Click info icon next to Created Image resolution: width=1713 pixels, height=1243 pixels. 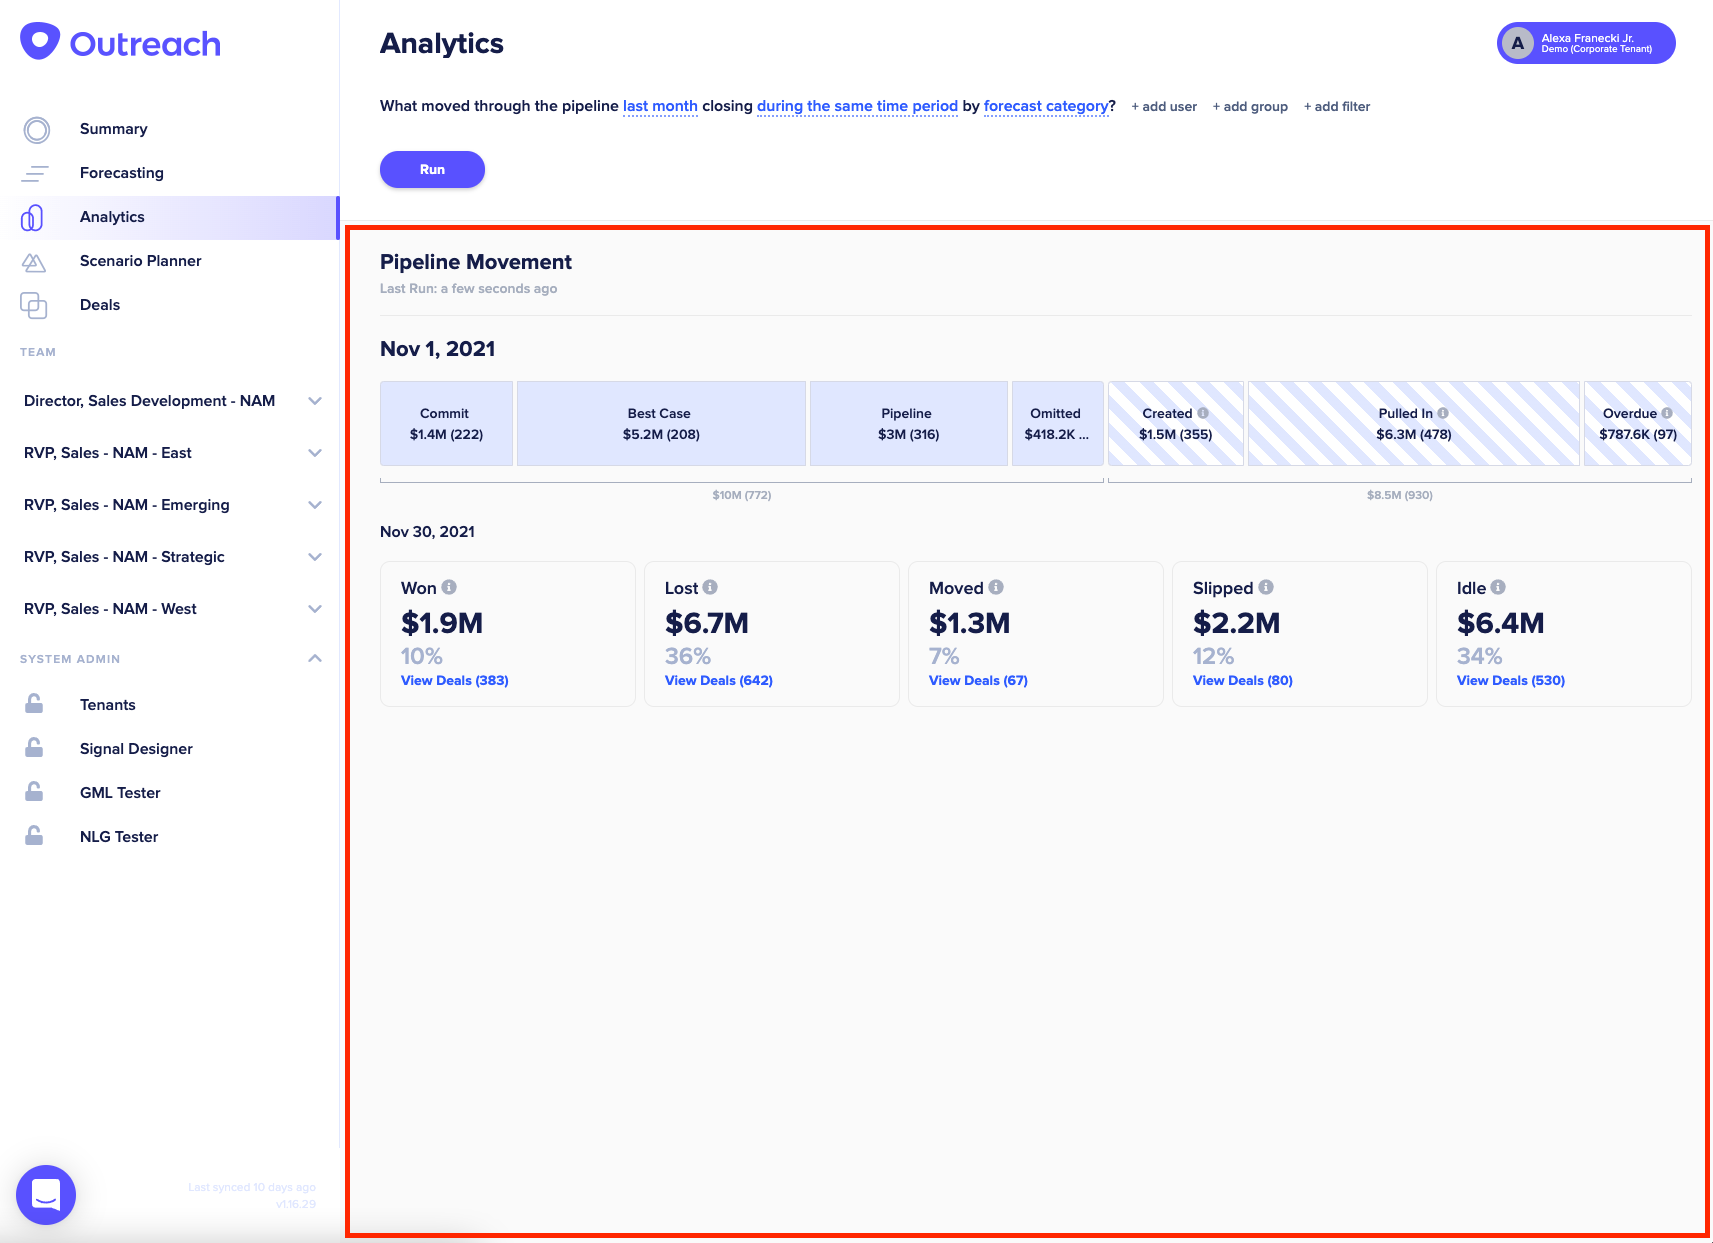click(1203, 413)
